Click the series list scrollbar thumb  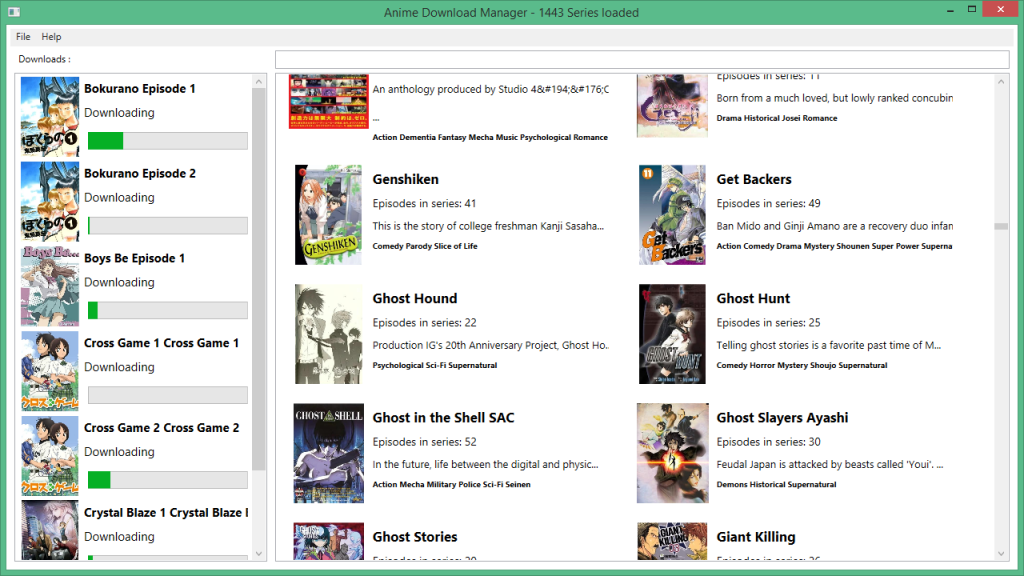tap(1001, 227)
